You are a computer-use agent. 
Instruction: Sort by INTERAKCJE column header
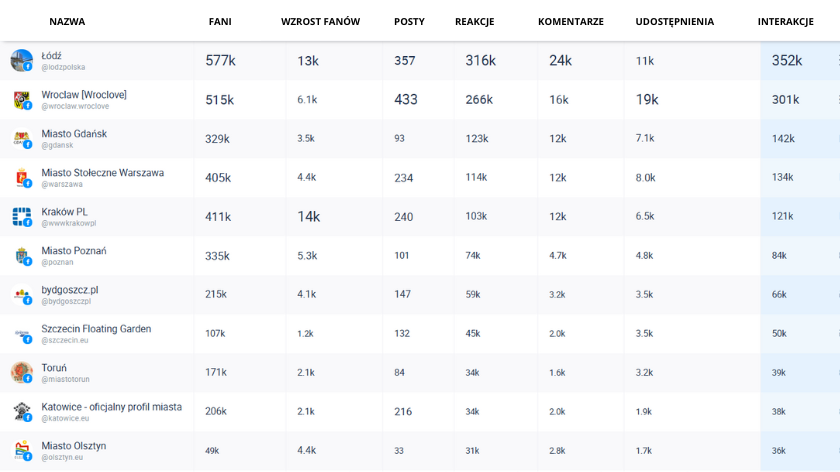pos(785,21)
